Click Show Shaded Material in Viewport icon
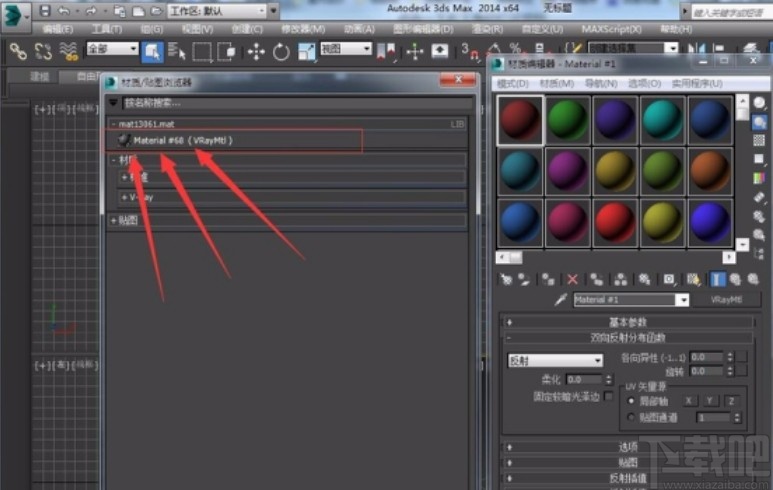 [x=693, y=280]
